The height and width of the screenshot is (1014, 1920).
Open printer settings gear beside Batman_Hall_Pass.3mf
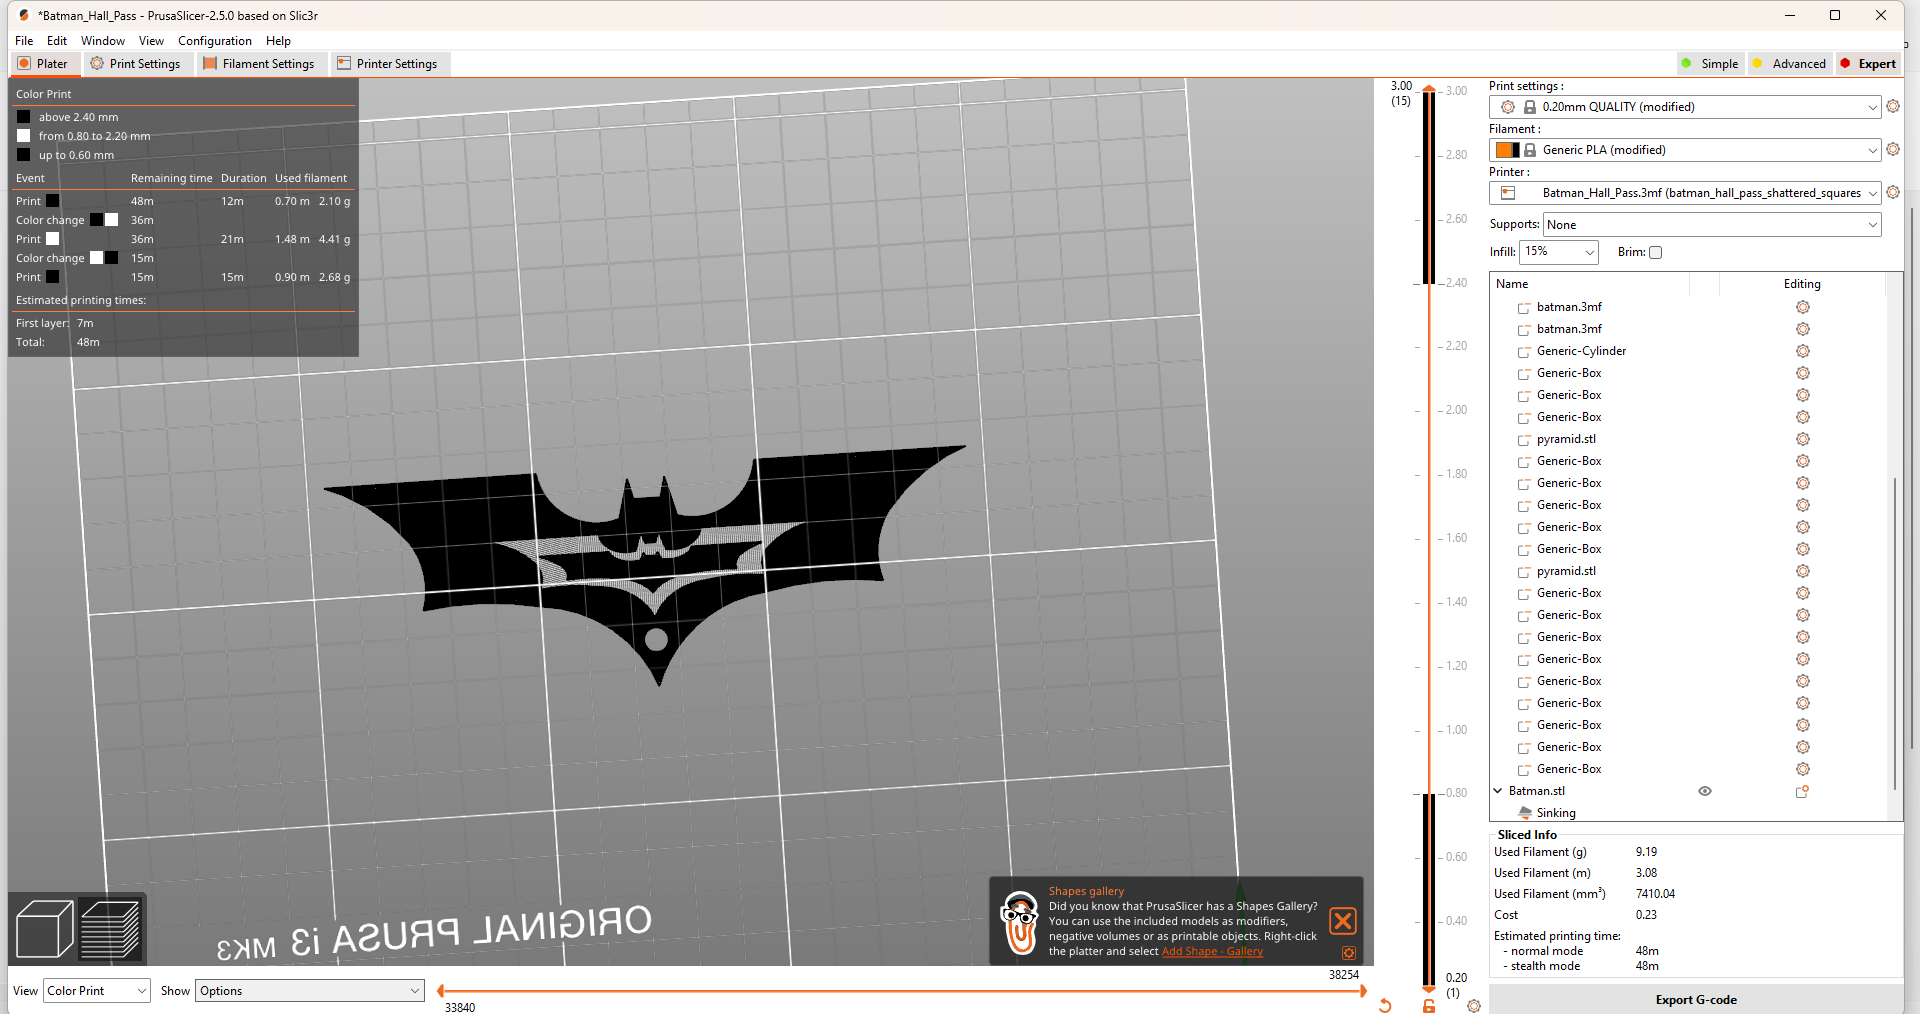[x=1893, y=192]
